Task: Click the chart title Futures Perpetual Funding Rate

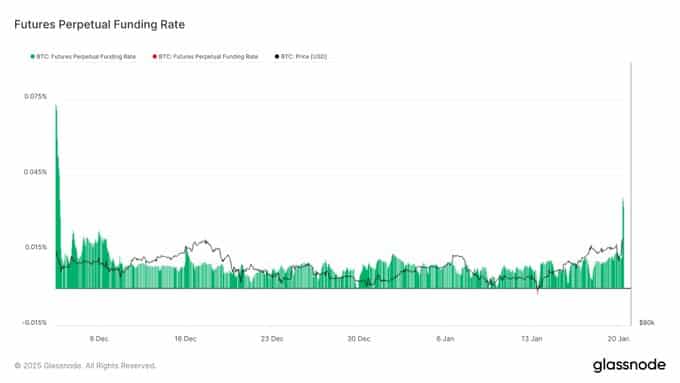Action: coord(99,24)
